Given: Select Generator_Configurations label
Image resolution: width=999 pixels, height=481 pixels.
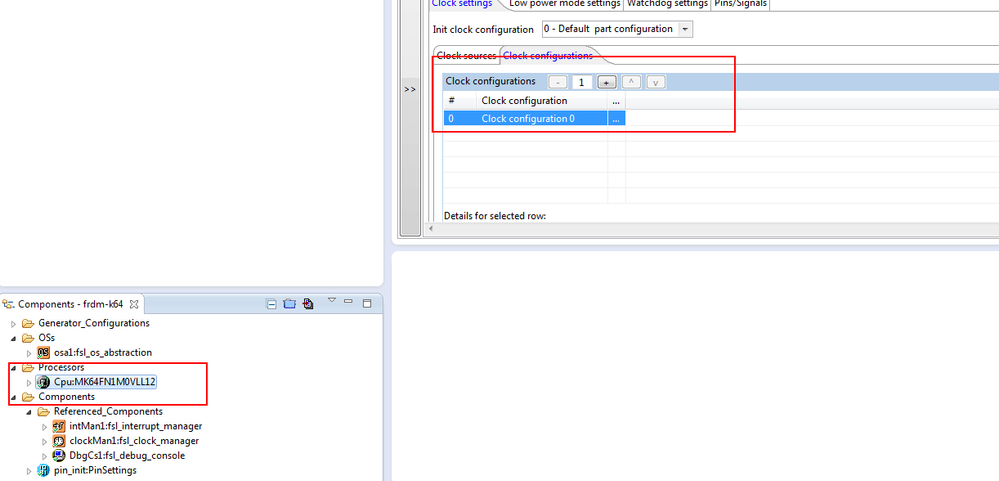Looking at the screenshot, I should click(x=94, y=323).
